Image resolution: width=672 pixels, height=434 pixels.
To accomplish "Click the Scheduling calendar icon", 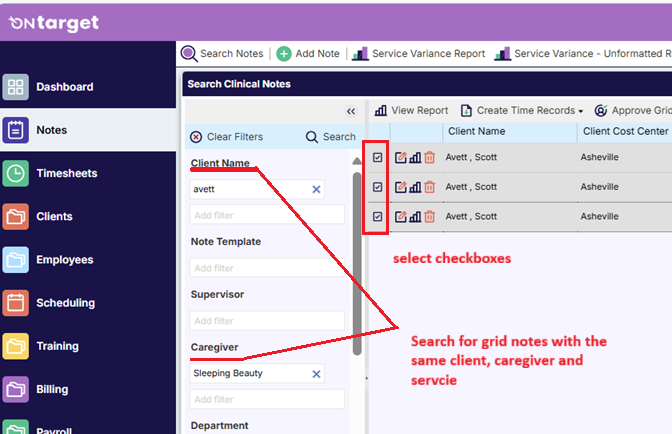I will pyautogui.click(x=15, y=303).
